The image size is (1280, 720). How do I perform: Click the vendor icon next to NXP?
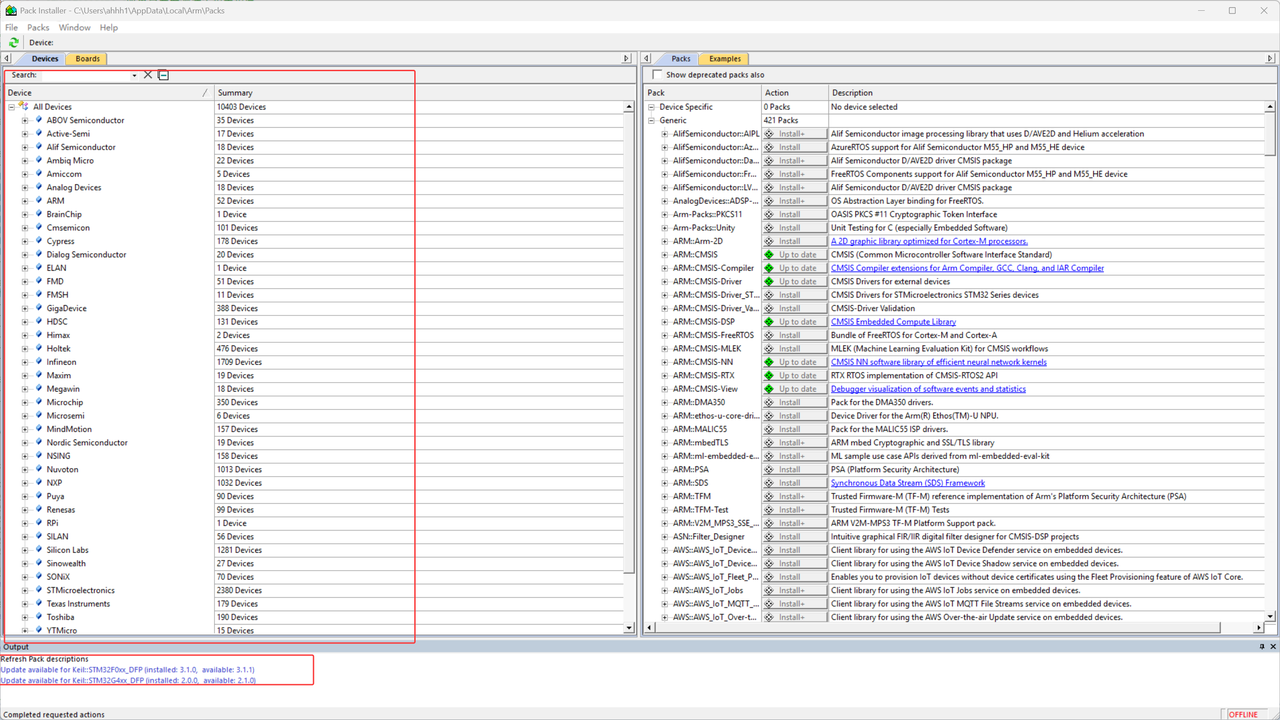(x=38, y=483)
